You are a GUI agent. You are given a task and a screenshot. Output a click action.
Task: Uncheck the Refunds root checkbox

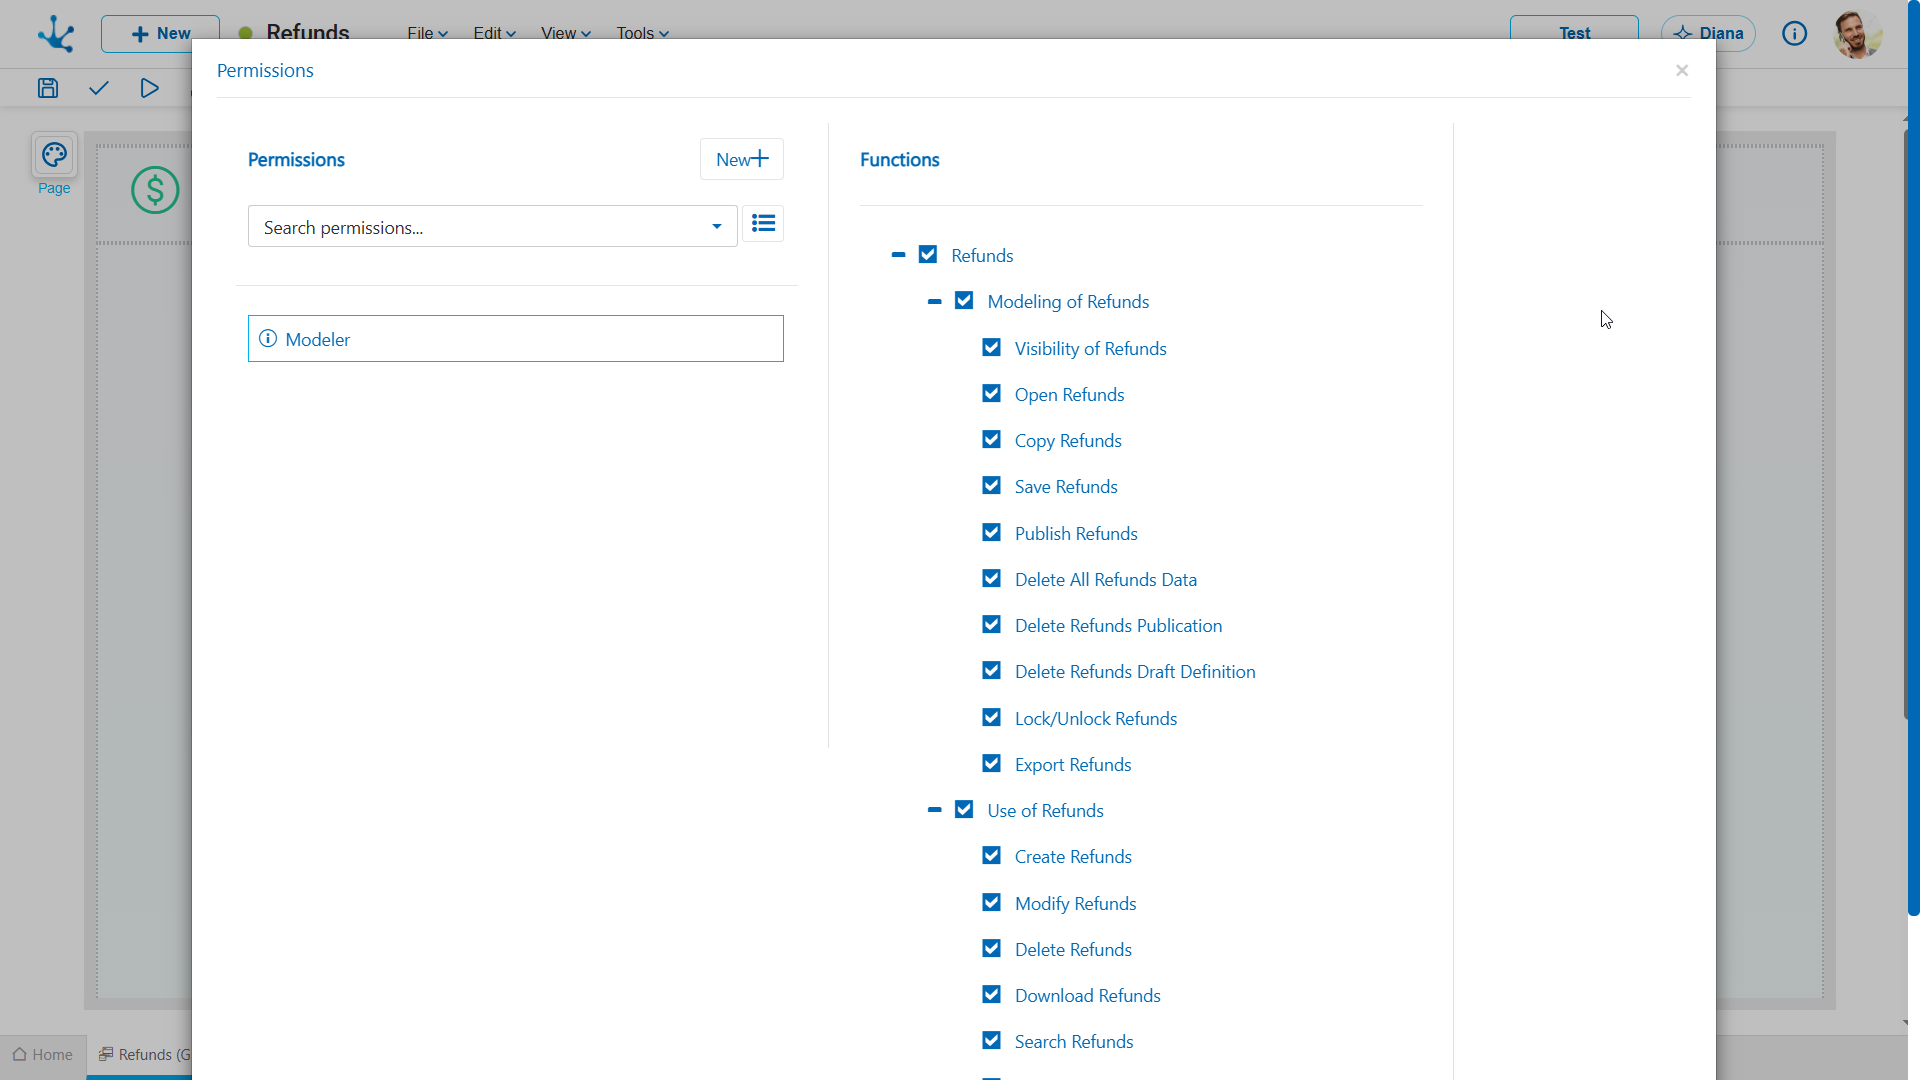(928, 255)
